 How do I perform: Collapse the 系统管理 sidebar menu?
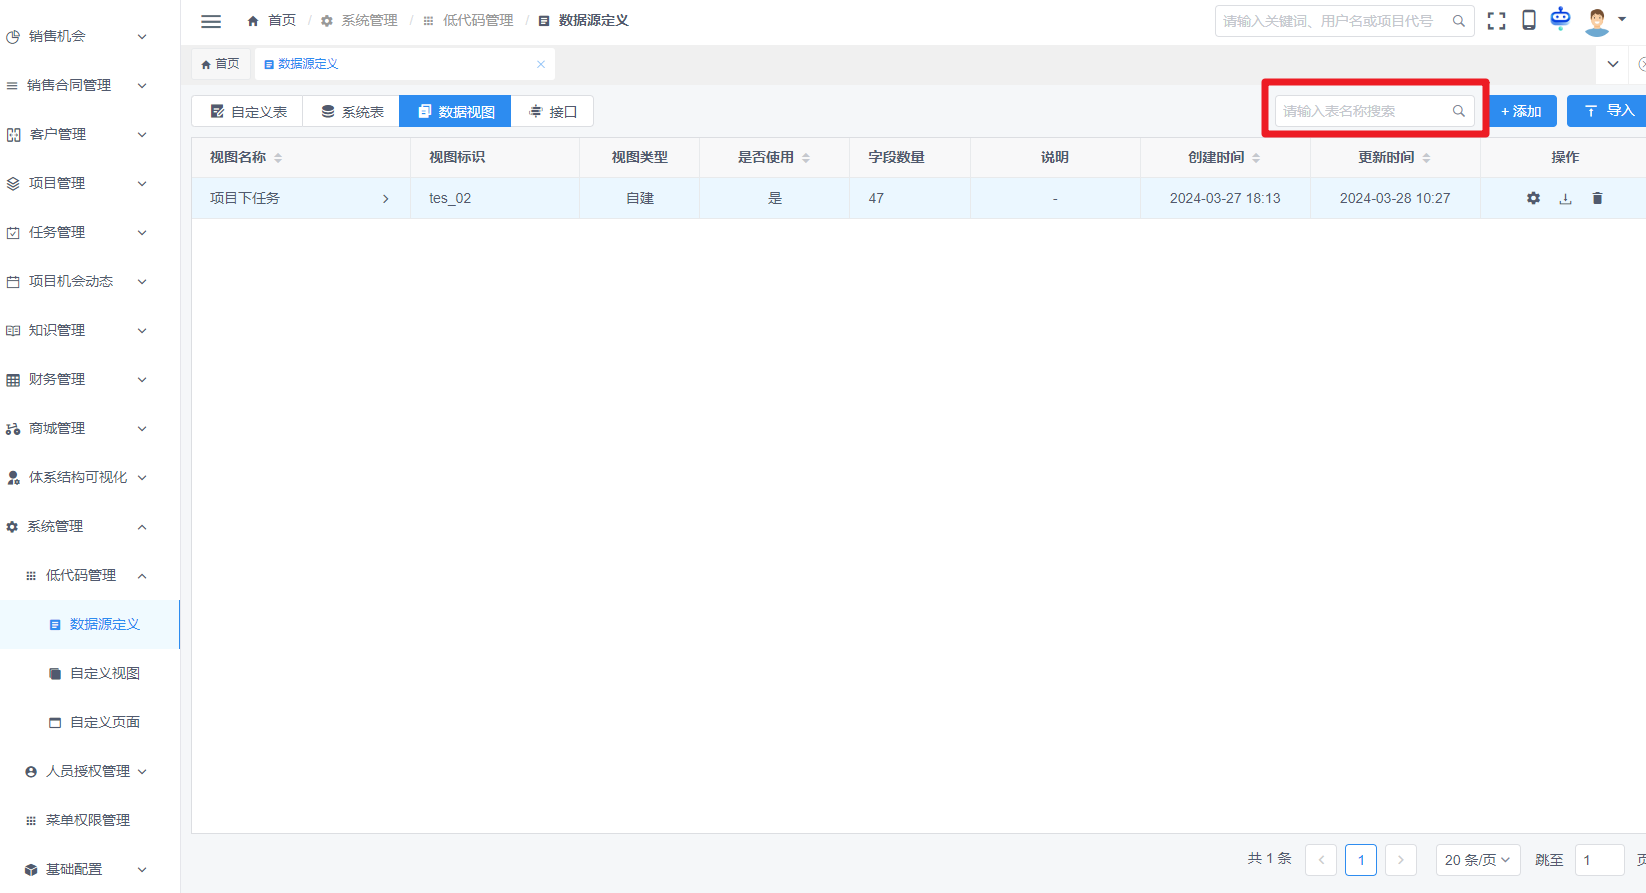coord(142,527)
